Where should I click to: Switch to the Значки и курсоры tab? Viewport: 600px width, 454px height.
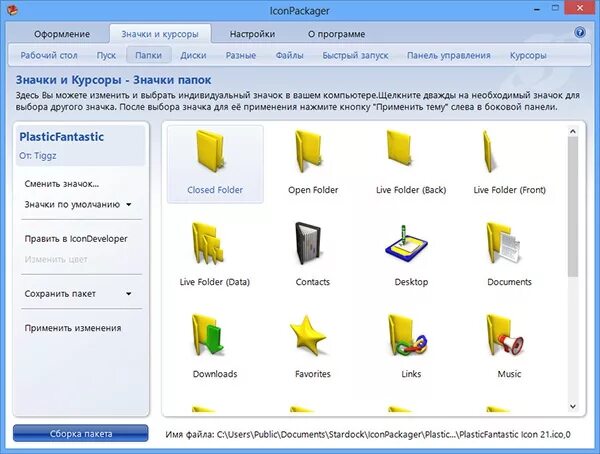point(160,34)
